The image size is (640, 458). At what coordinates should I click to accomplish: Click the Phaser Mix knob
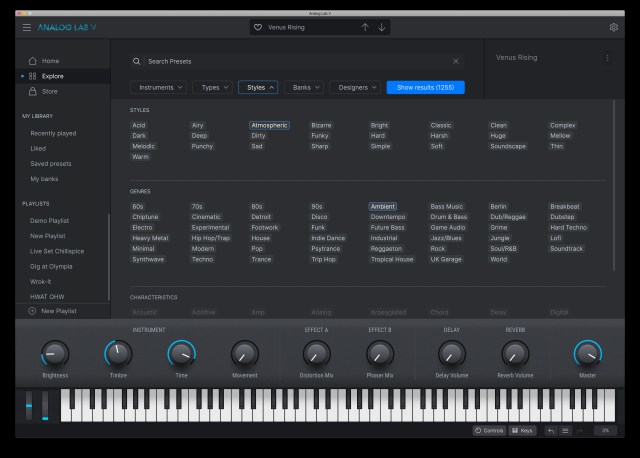380,354
